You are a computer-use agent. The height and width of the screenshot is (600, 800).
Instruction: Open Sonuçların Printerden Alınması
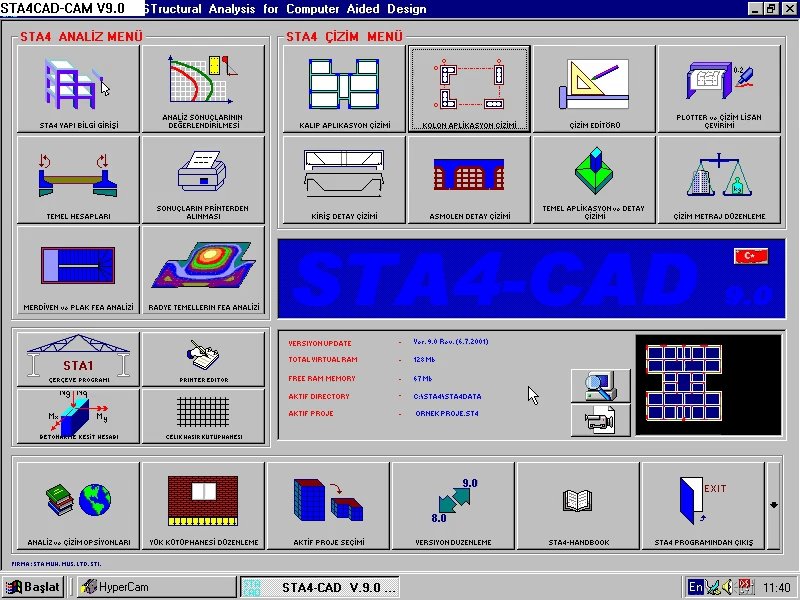point(203,180)
